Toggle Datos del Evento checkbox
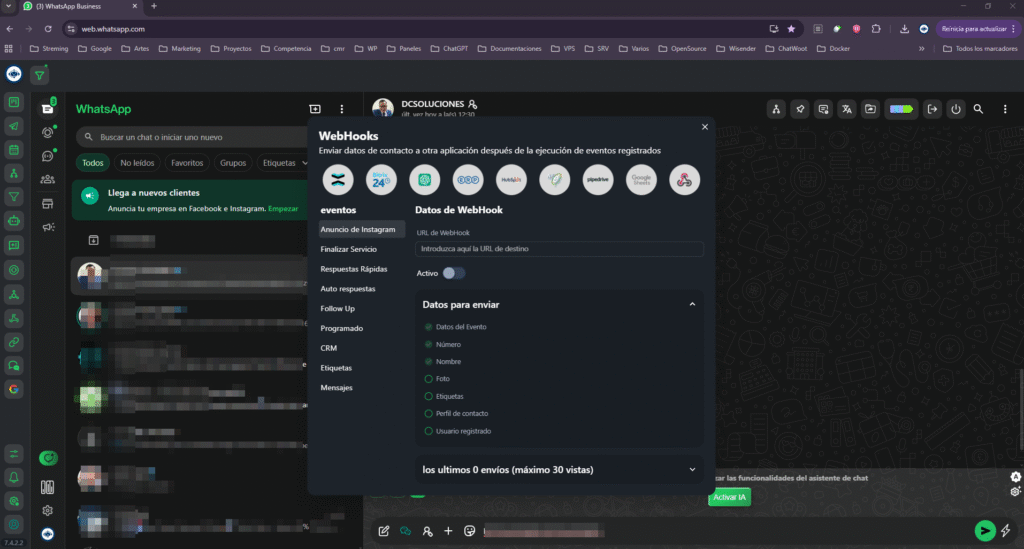 (428, 327)
